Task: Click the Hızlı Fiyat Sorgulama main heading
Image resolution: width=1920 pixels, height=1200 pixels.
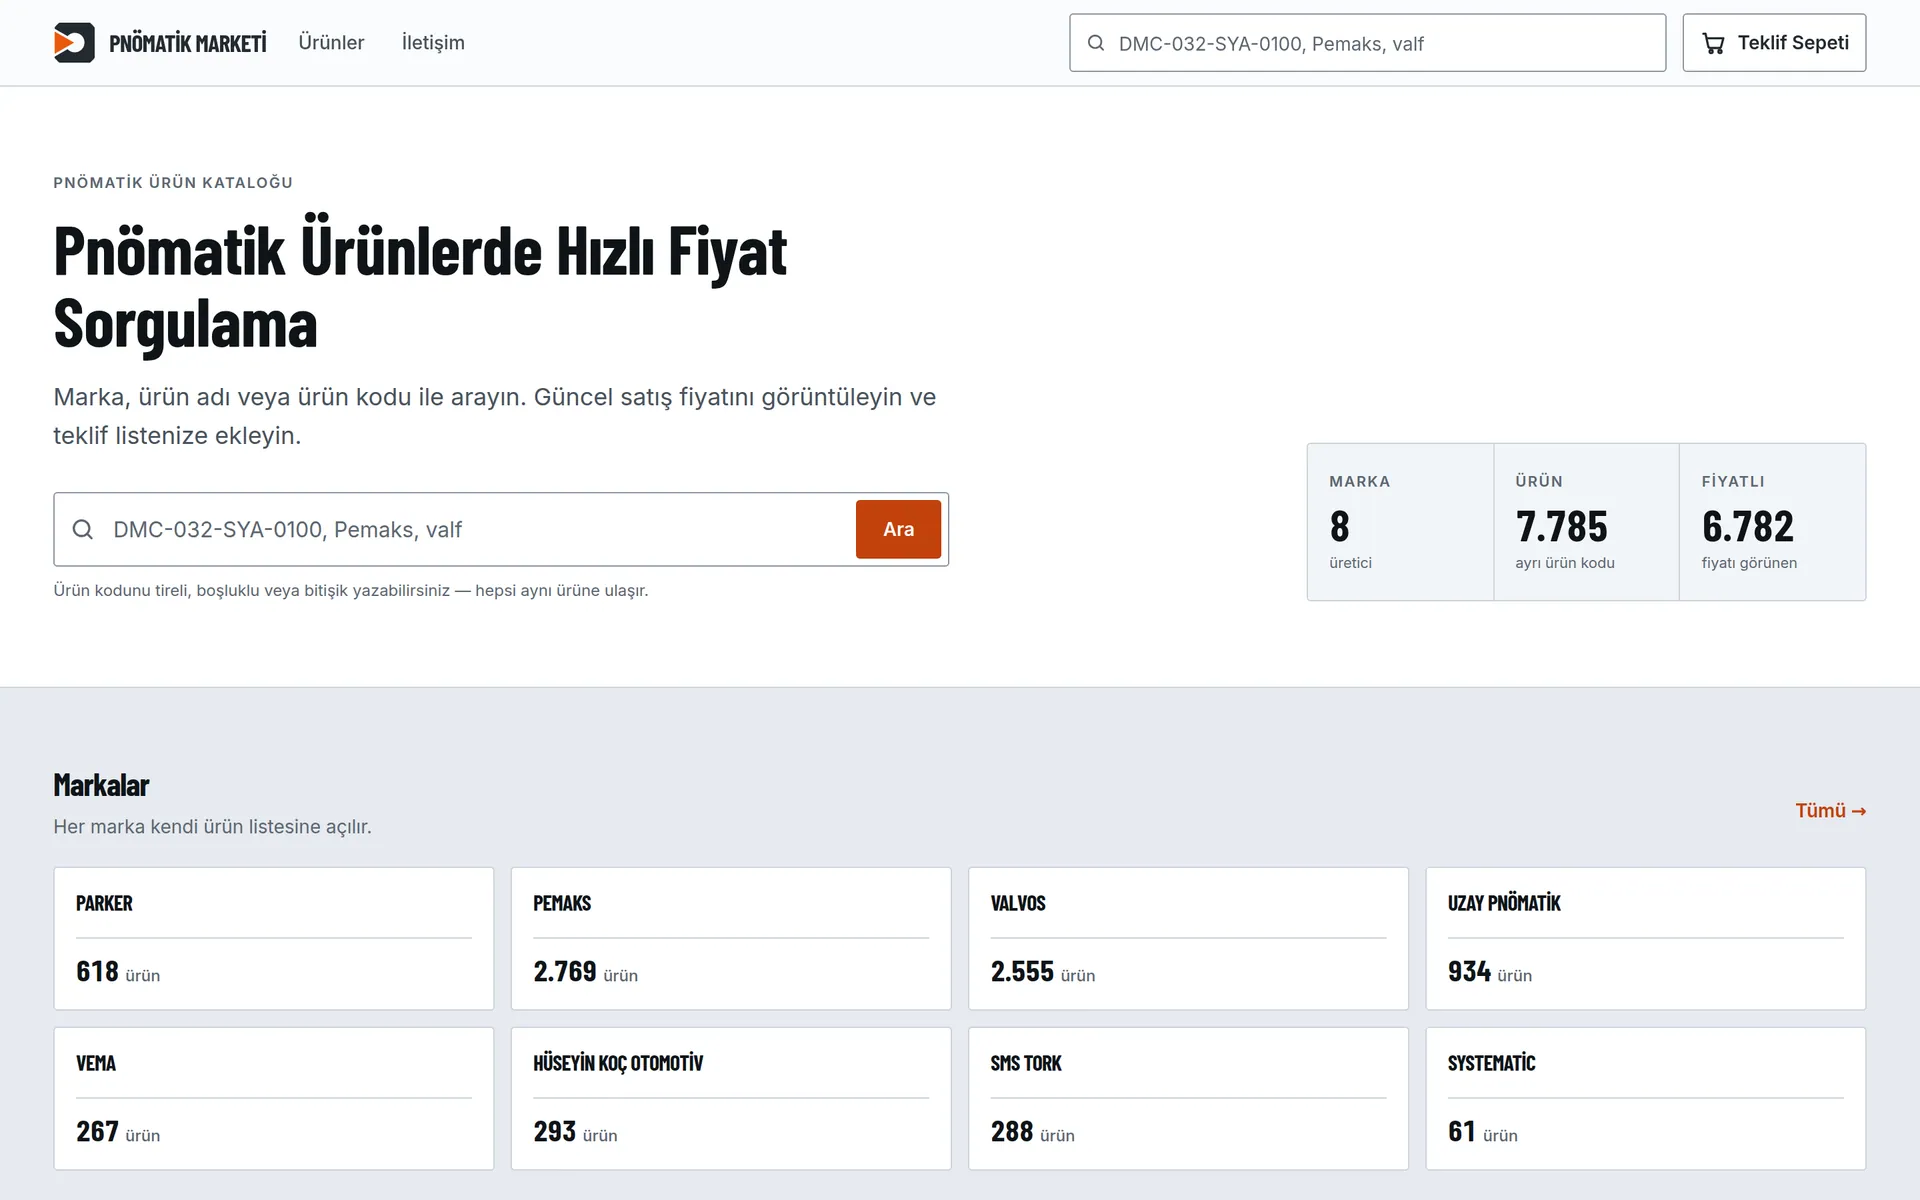Action: pyautogui.click(x=420, y=287)
